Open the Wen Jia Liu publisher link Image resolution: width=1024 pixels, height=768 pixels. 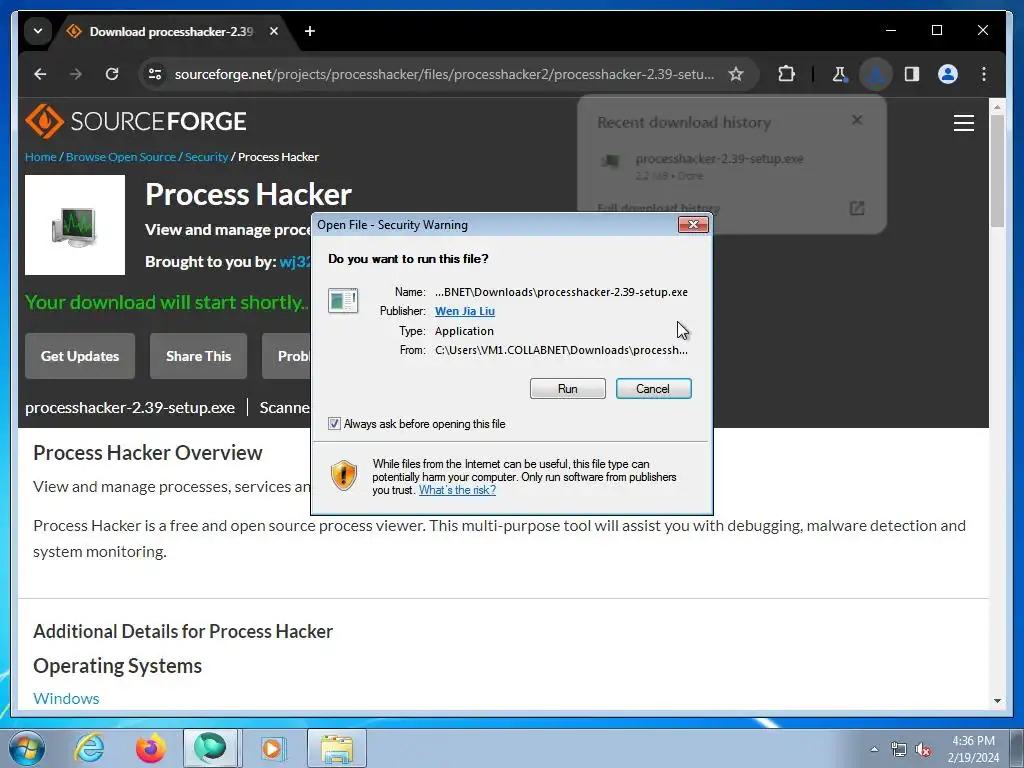[465, 311]
